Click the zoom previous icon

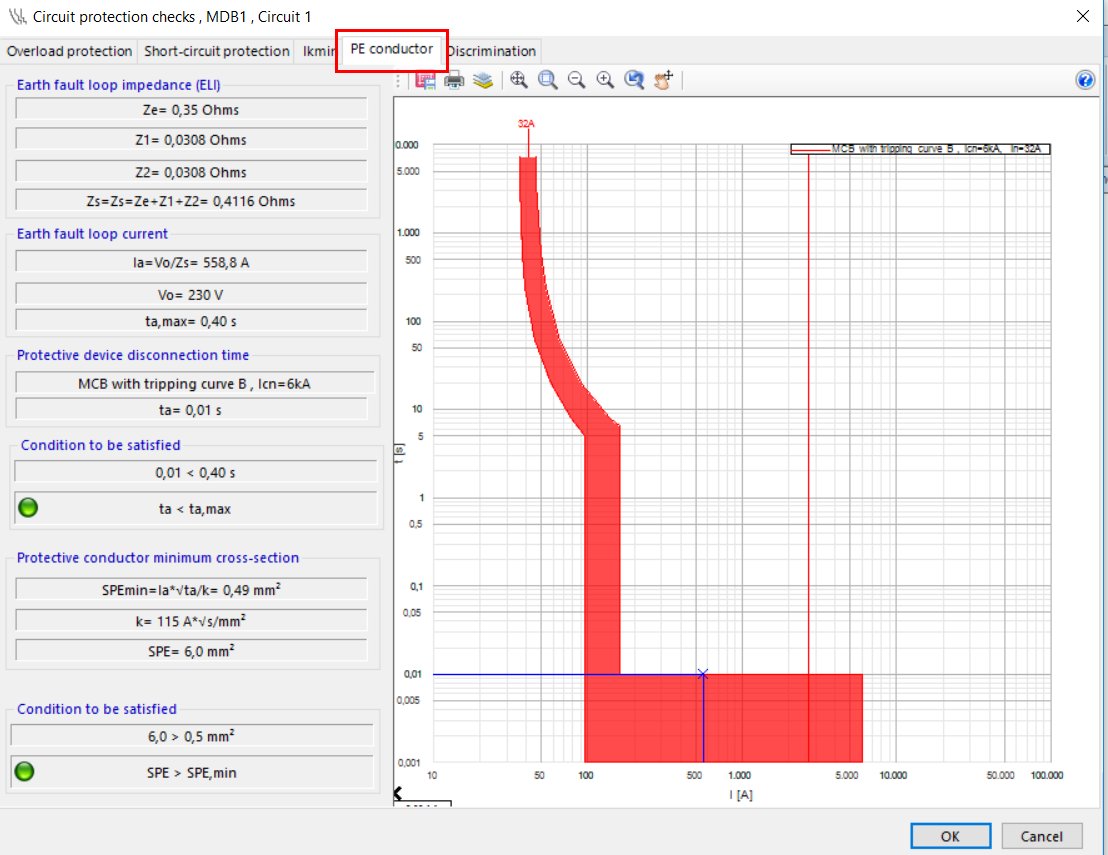point(634,81)
